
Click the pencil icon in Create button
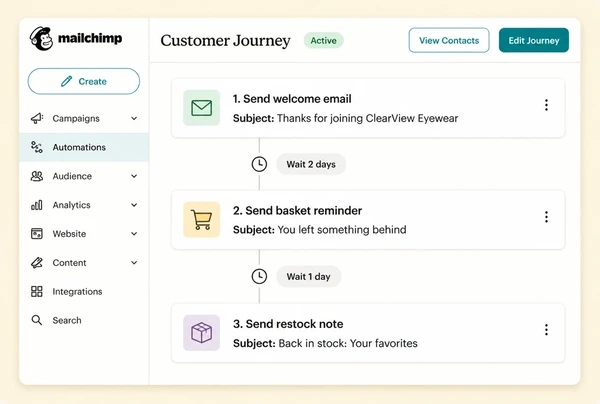tap(66, 81)
